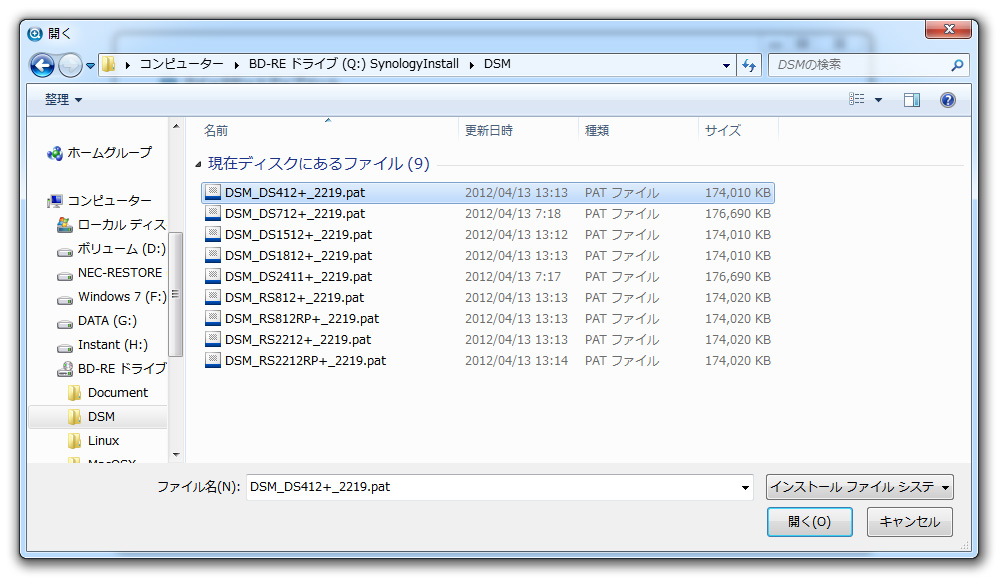Click the DSM breadcrumb segment
The width and height of the screenshot is (1002, 583).
pos(497,64)
